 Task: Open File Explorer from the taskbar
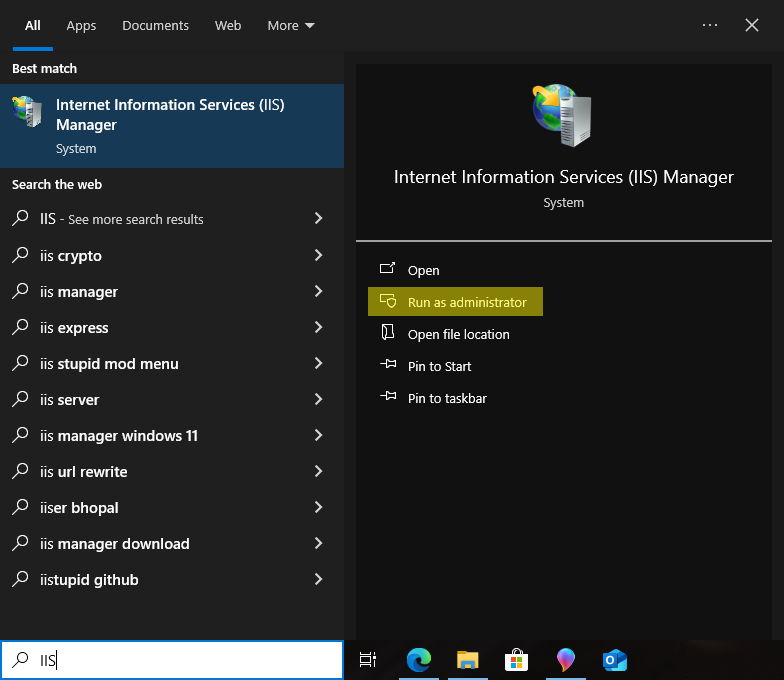click(468, 660)
